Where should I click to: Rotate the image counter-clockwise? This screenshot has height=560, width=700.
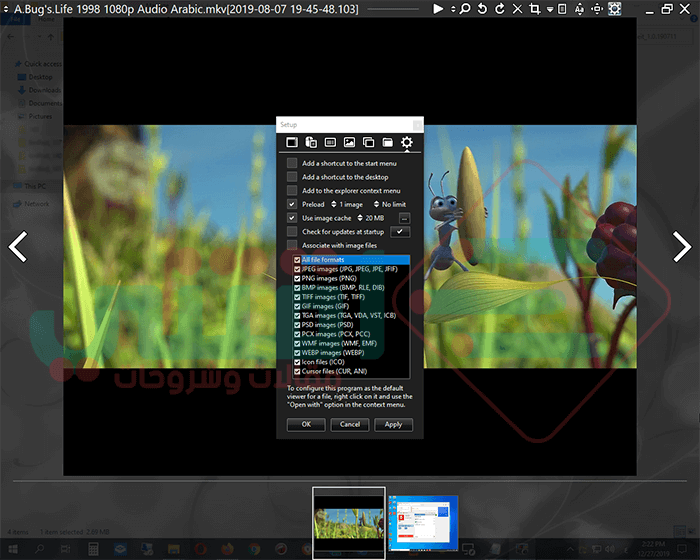(482, 9)
